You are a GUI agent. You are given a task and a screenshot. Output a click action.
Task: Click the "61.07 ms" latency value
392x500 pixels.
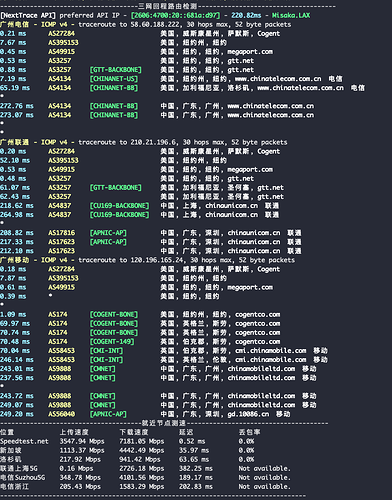pyautogui.click(x=15, y=187)
